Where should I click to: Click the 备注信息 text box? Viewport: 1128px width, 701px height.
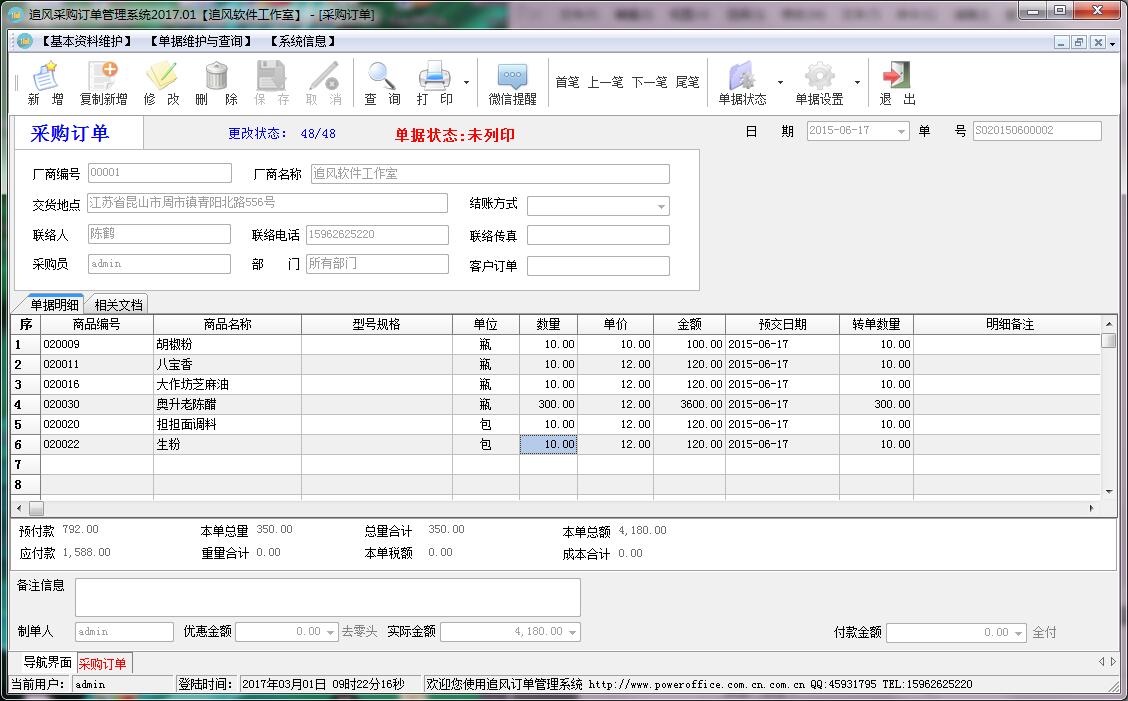[327, 597]
